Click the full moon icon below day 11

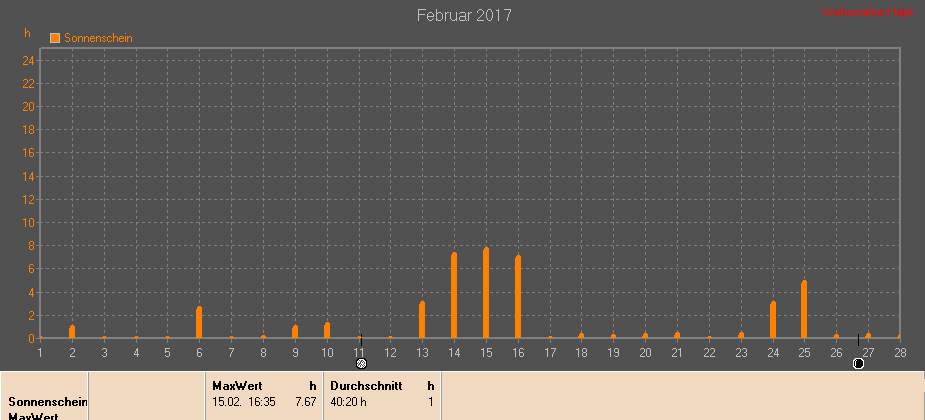pyautogui.click(x=362, y=363)
